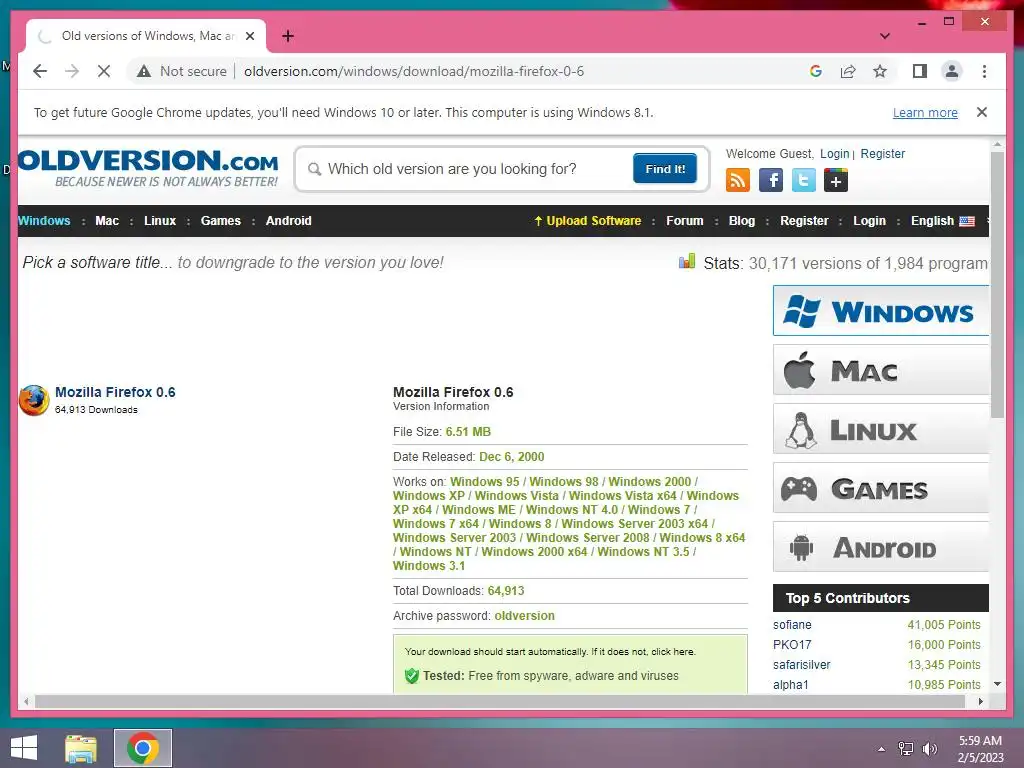This screenshot has width=1024, height=768.
Task: Click the vertical scrollbar thumb
Action: coord(997,285)
